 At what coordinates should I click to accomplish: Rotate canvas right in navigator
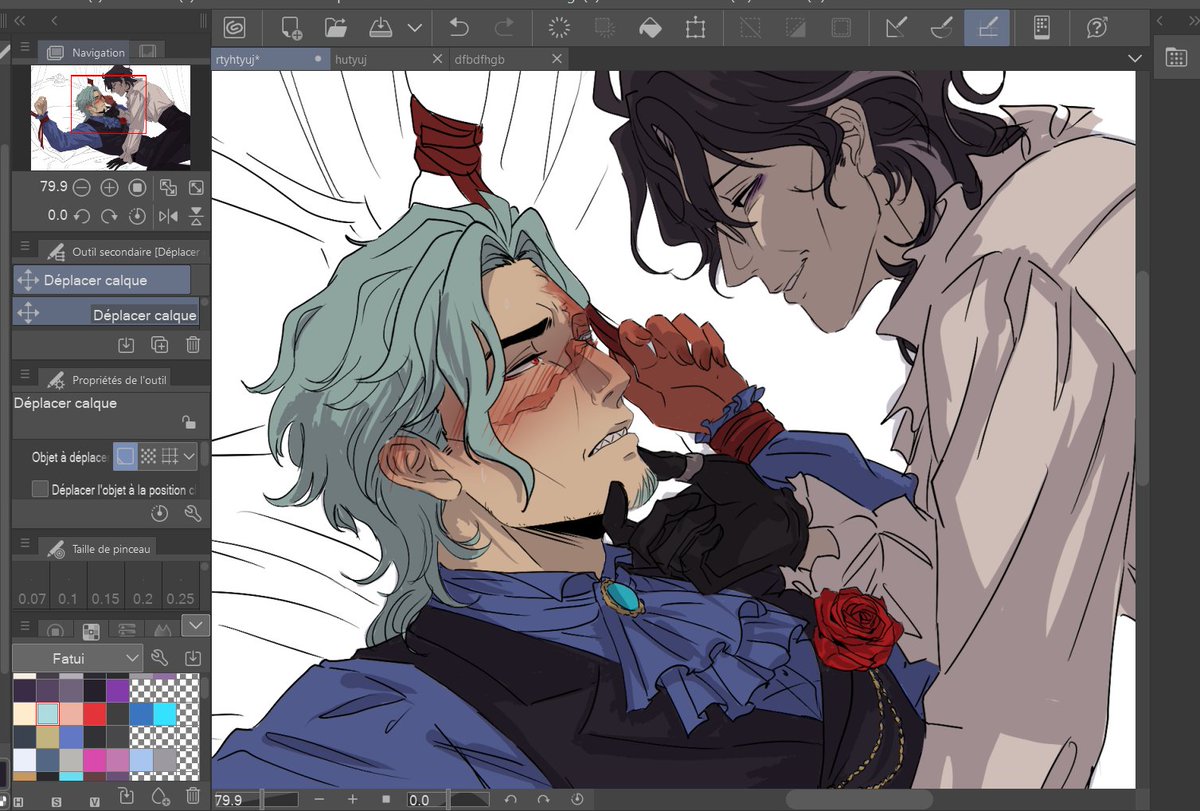[x=110, y=215]
